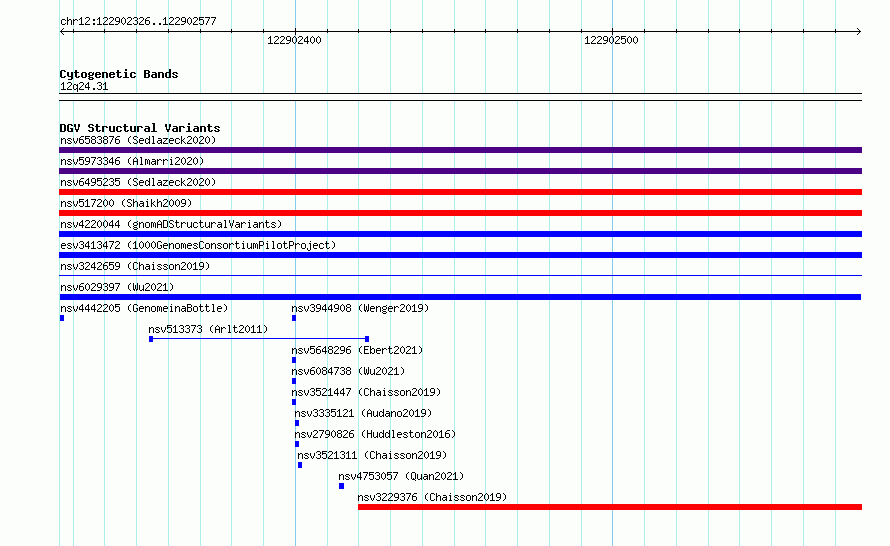Open nsv3521447 (Chaisson2019) label
890x546 pixels.
coord(366,392)
